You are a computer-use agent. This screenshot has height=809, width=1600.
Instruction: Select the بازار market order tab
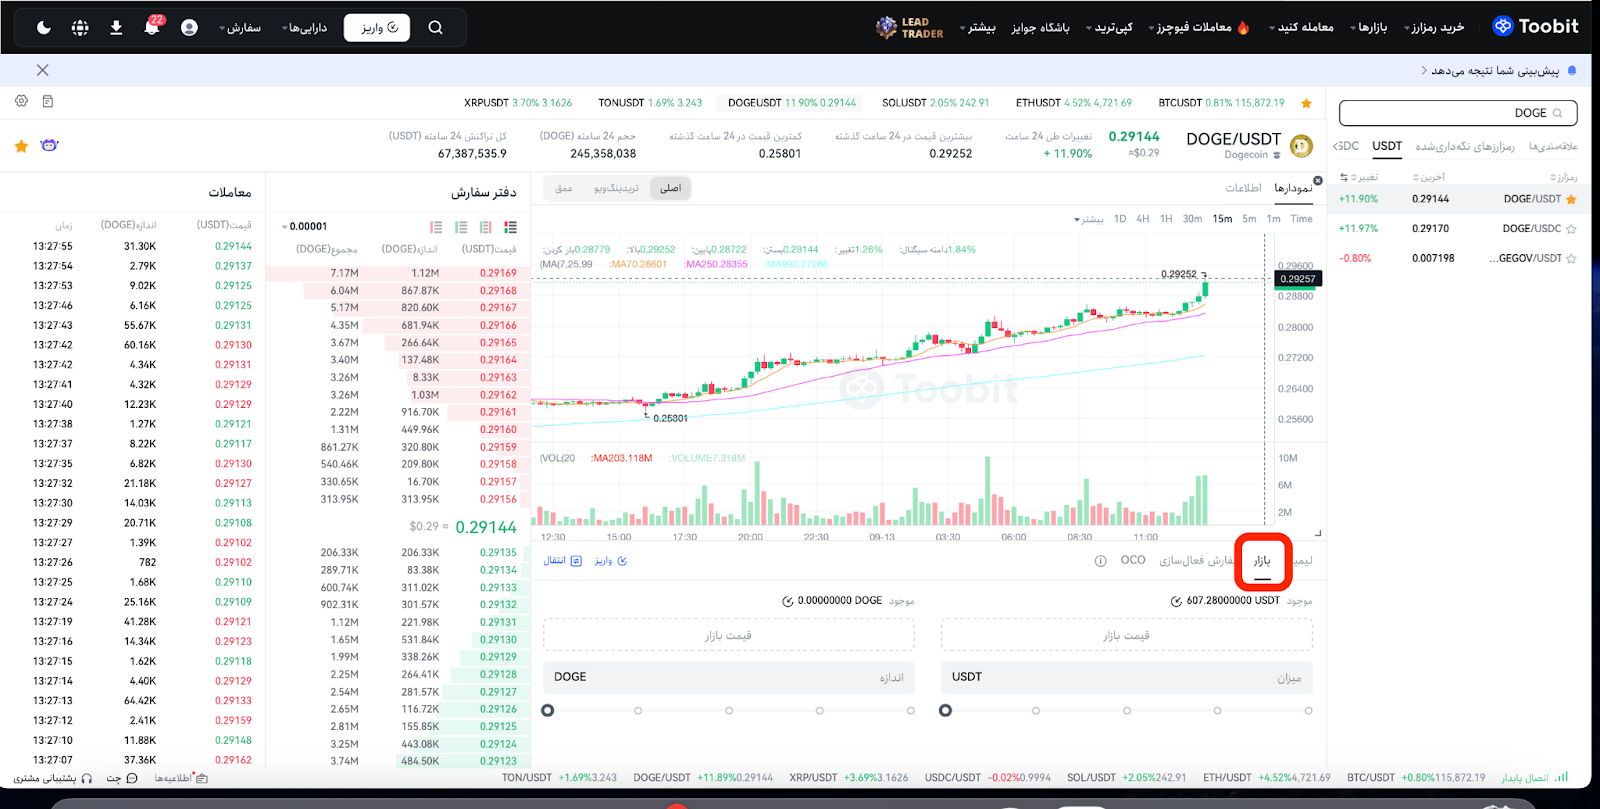[1263, 561]
